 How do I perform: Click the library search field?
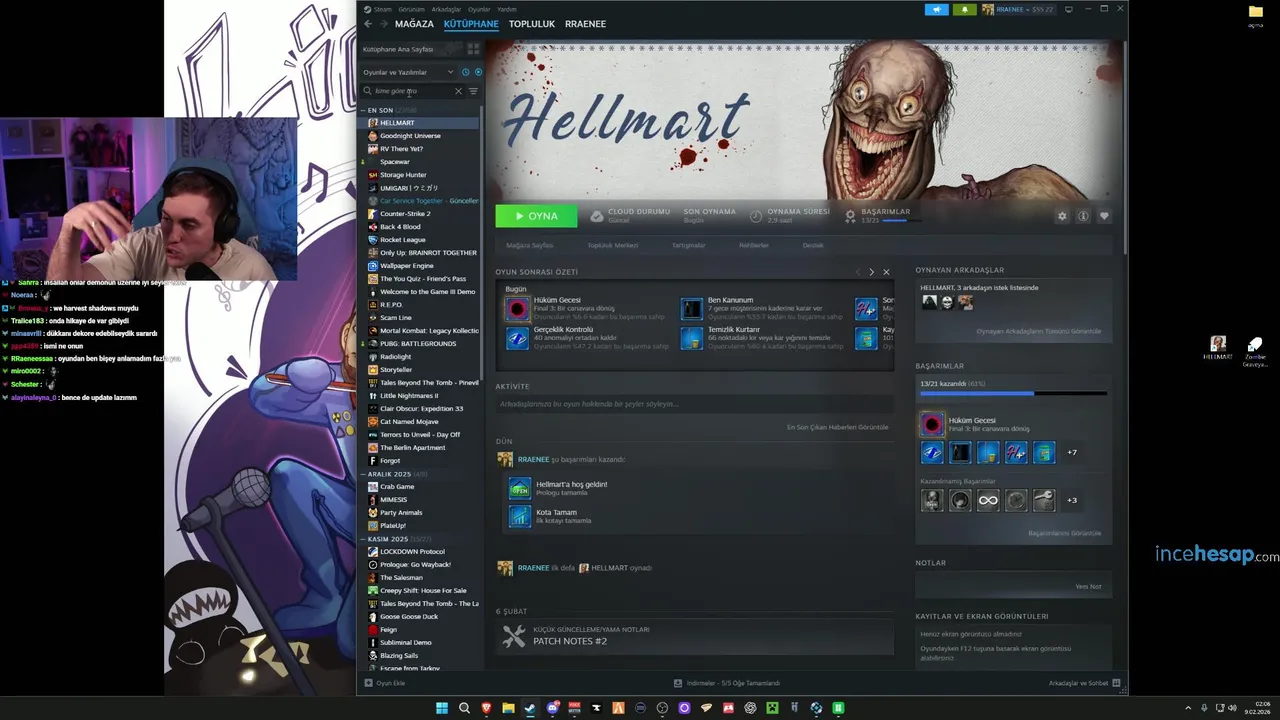tap(413, 91)
